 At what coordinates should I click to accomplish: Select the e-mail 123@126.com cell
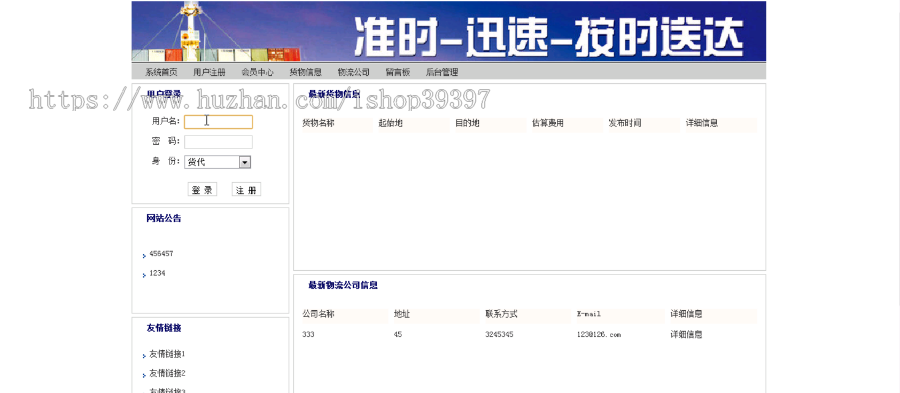(599, 334)
